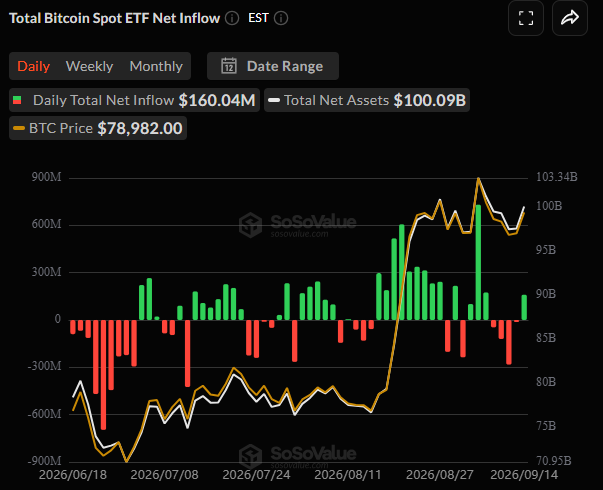This screenshot has height=490, width=603.
Task: Click the 70.95B right axis label
Action: [554, 461]
